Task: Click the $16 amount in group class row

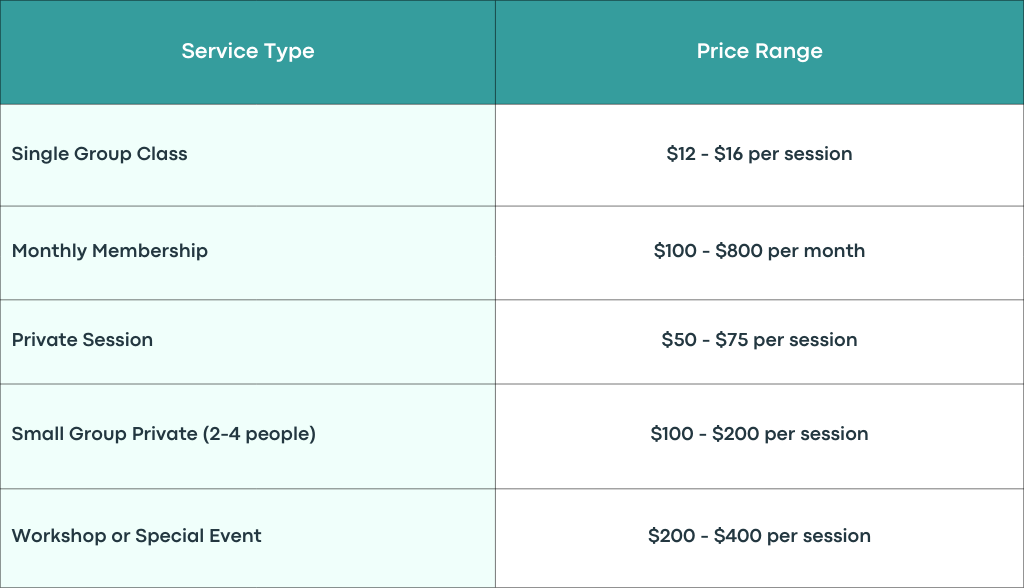Action: click(x=728, y=154)
